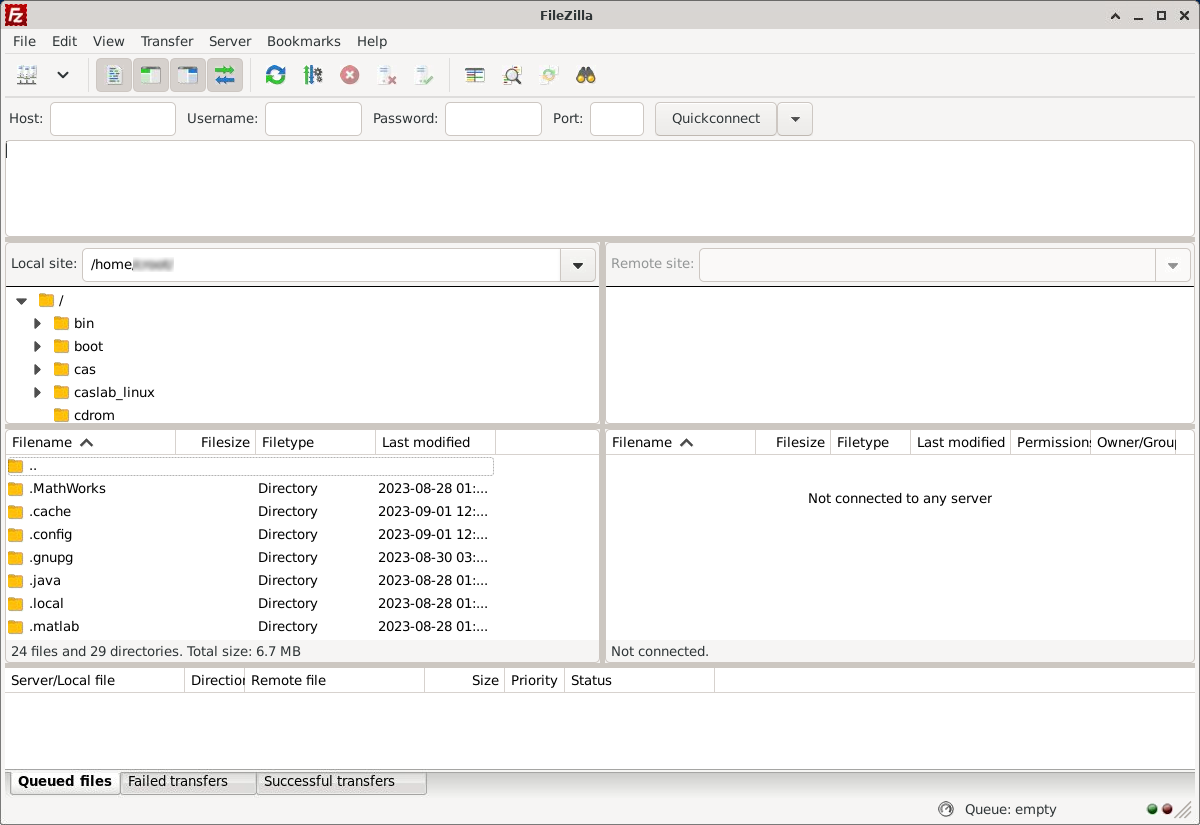Sort remote list by Permissions column
Image resolution: width=1200 pixels, height=825 pixels.
click(1051, 442)
